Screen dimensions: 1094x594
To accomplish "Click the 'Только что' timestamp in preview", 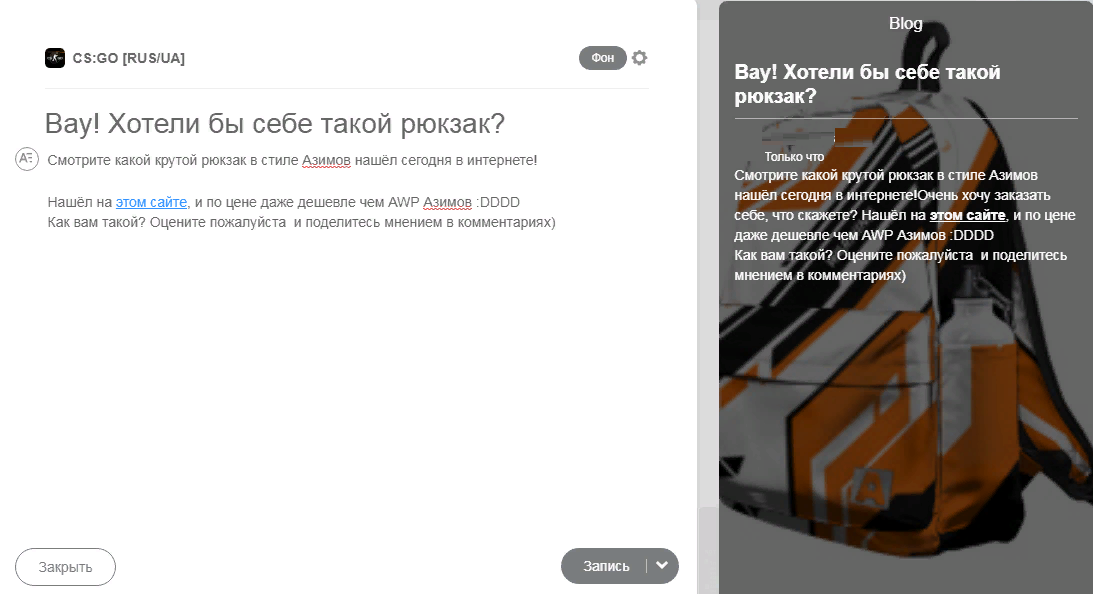I will point(794,157).
